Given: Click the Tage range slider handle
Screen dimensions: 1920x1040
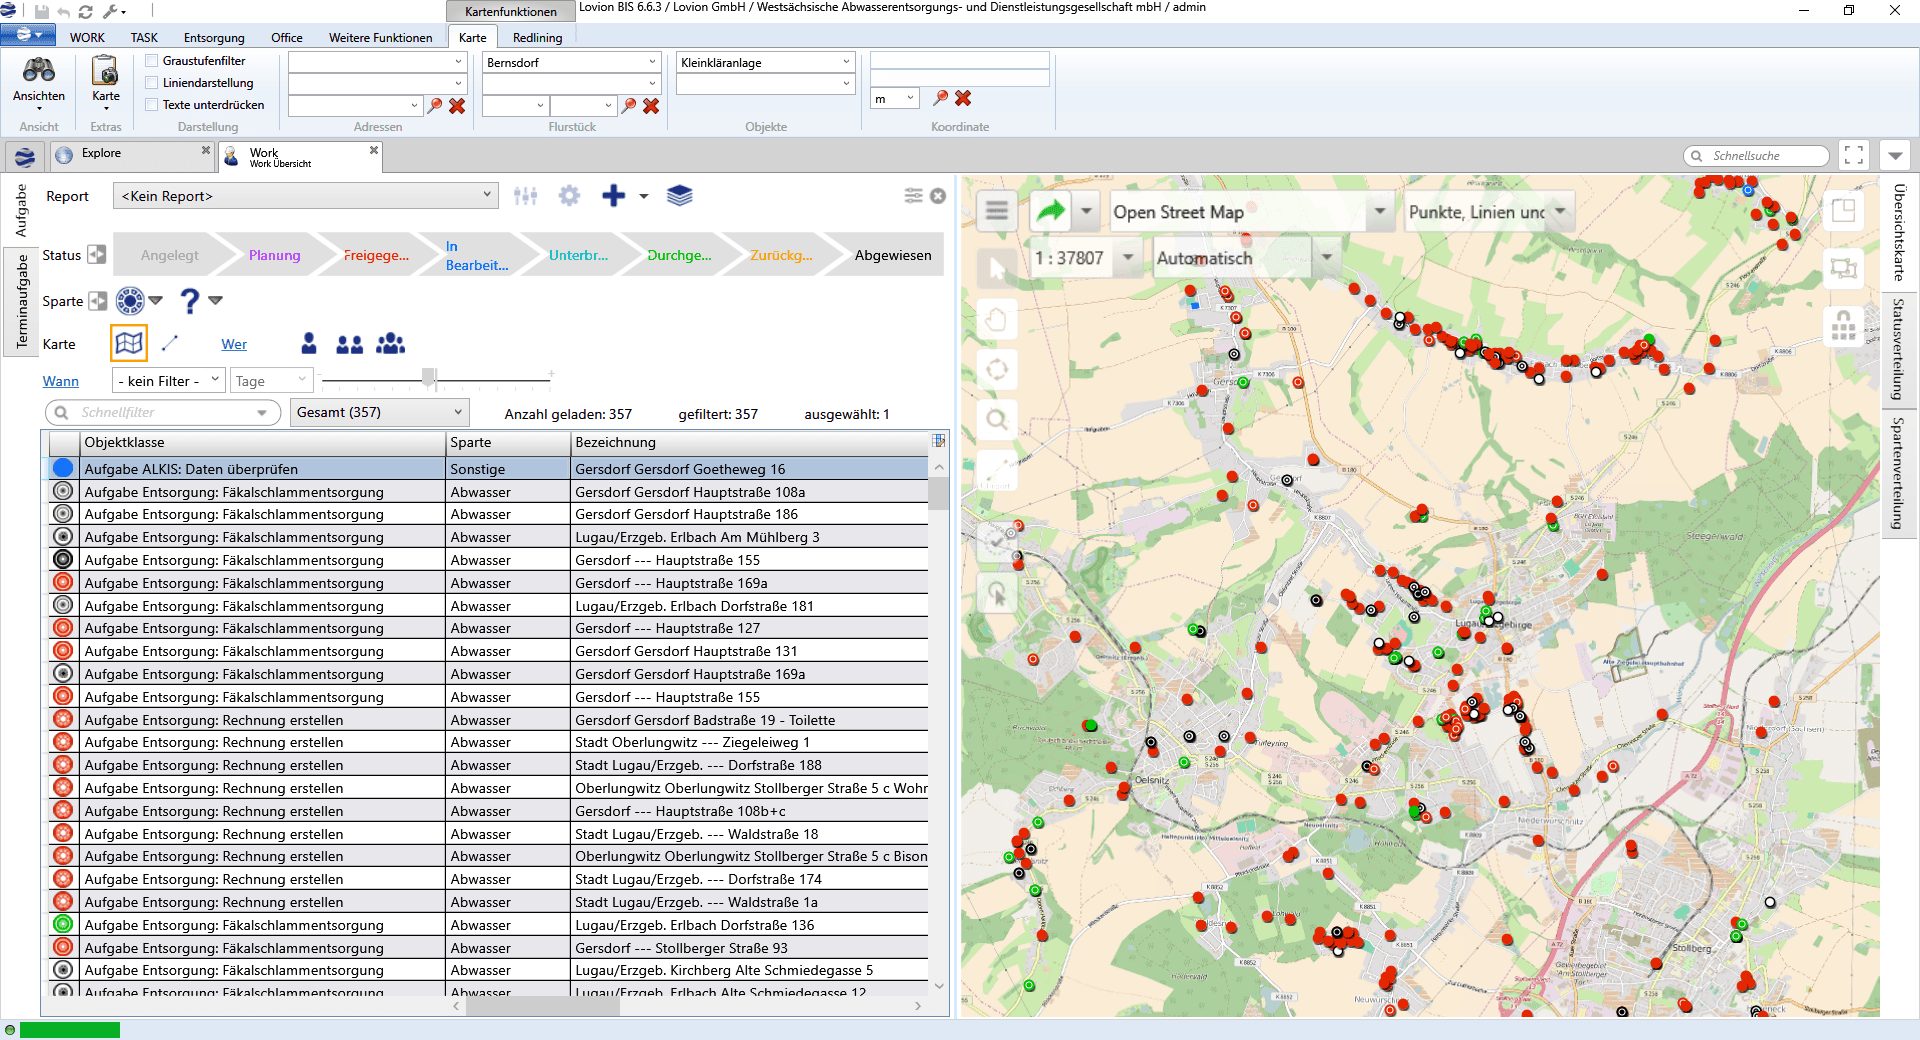Looking at the screenshot, I should [429, 377].
